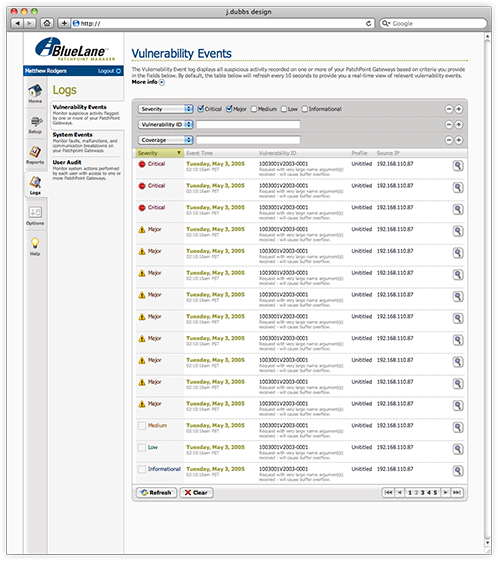The height and width of the screenshot is (561, 498).
Task: Enable the Informational severity checkbox
Action: coord(304,109)
